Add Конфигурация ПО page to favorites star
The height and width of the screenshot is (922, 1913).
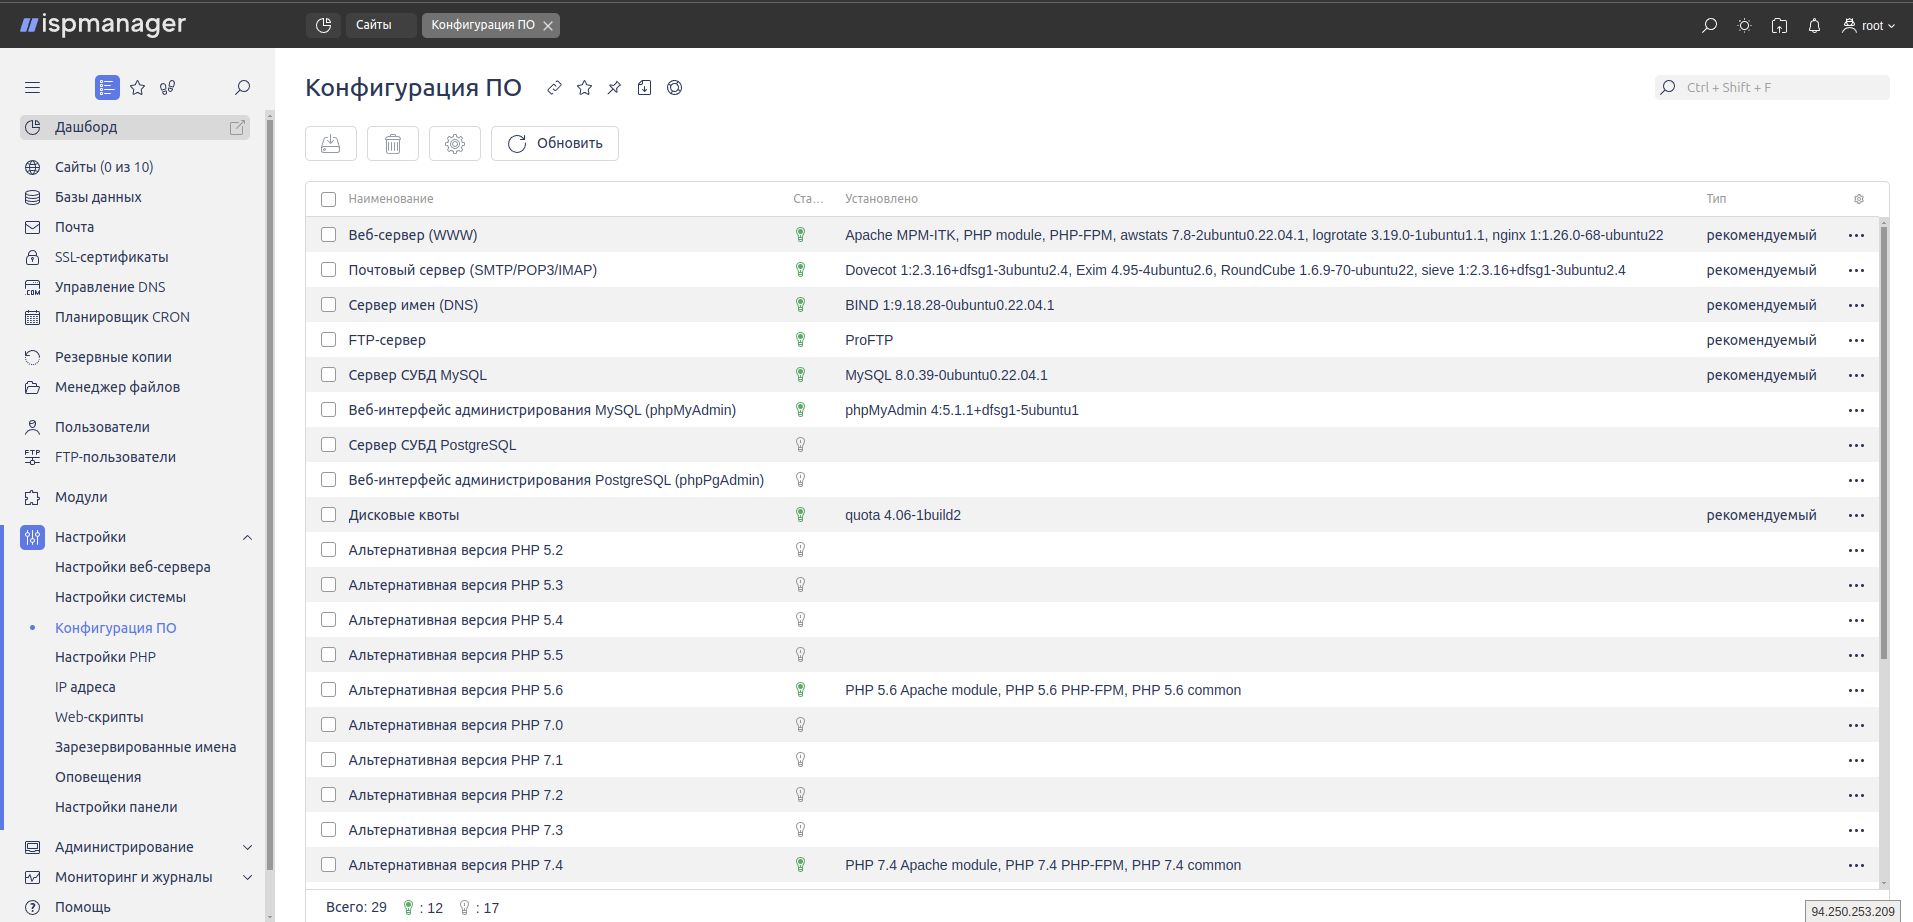pyautogui.click(x=584, y=88)
